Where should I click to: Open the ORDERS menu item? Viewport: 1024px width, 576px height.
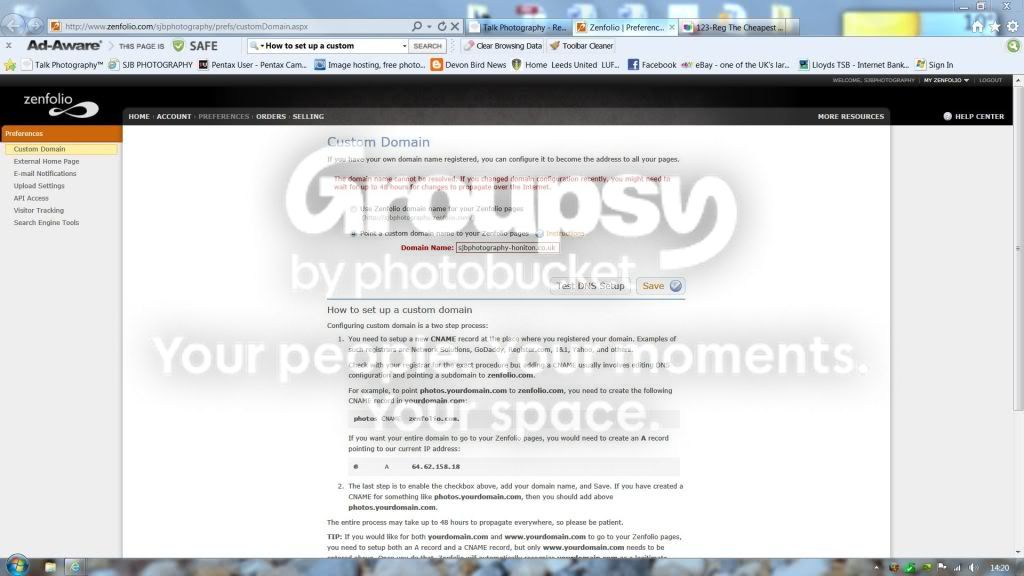tap(271, 116)
